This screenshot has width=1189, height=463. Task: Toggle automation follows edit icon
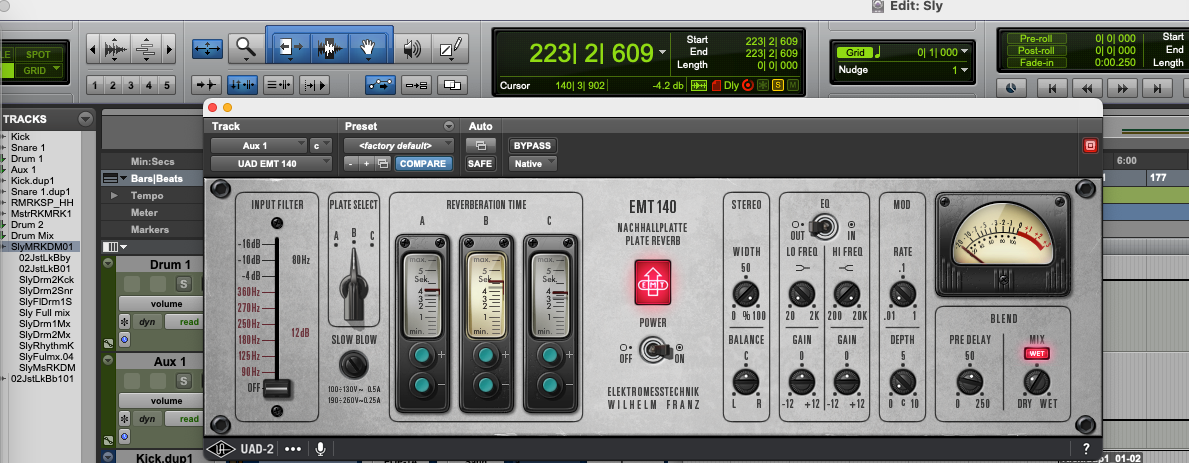pyautogui.click(x=381, y=85)
